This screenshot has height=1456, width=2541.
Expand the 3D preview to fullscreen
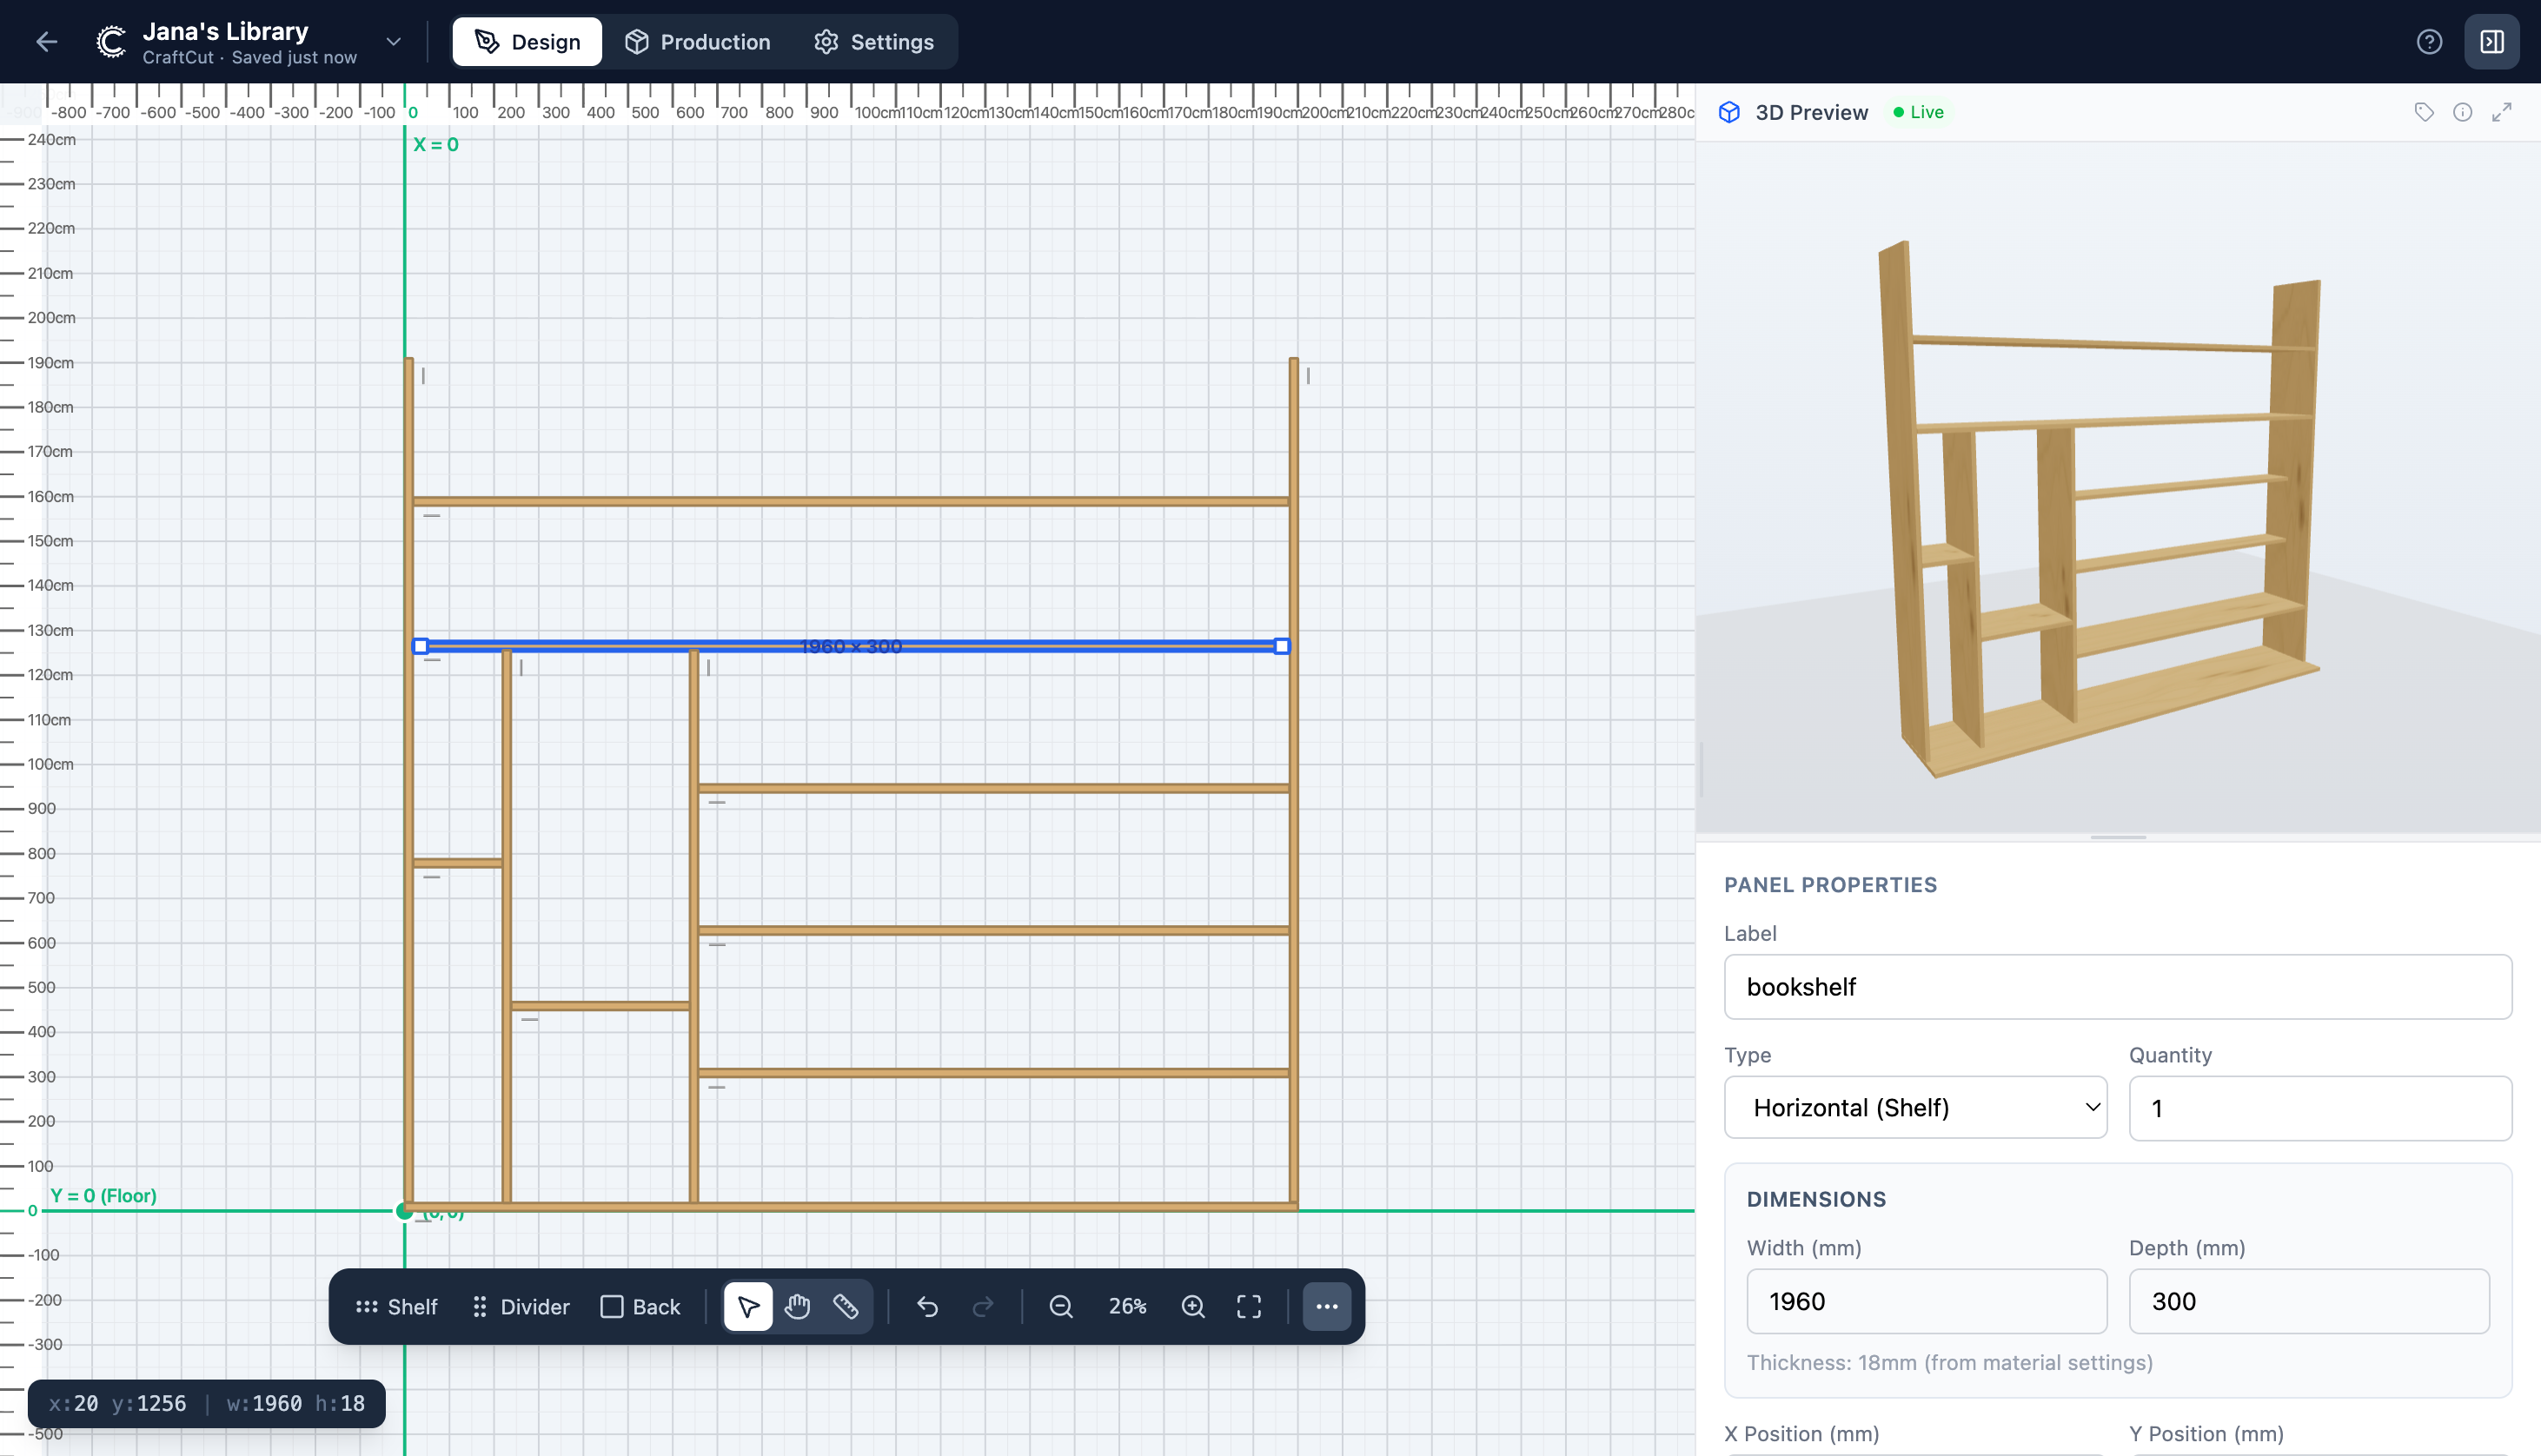[2504, 112]
